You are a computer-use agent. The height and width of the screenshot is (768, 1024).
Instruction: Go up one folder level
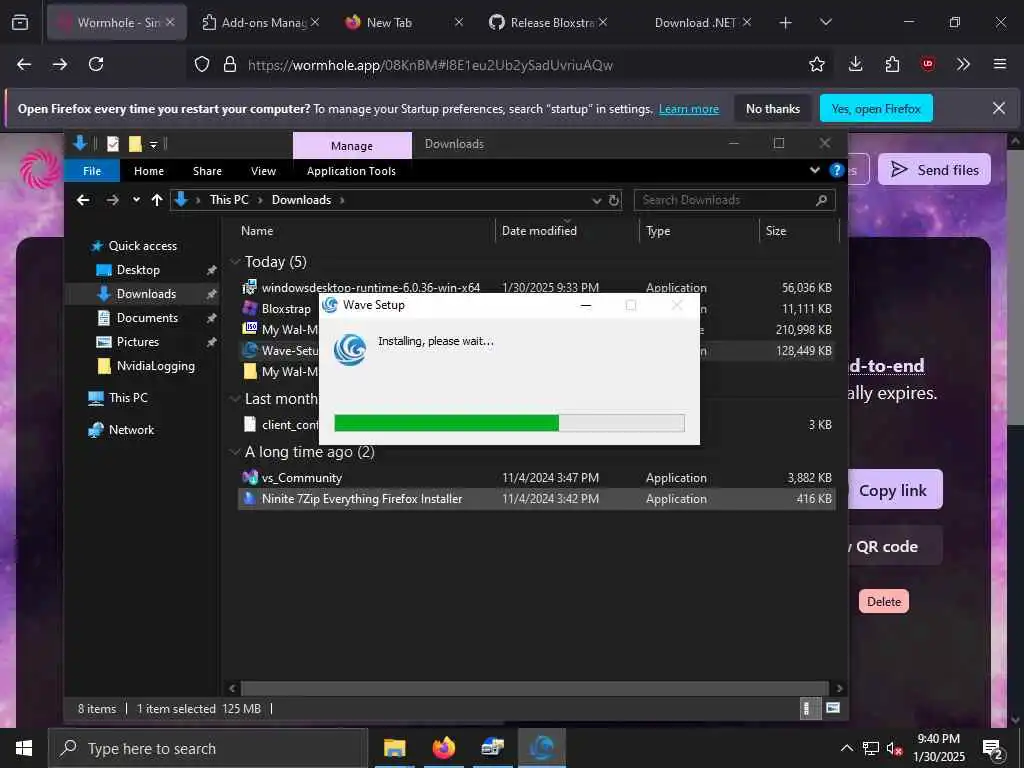coord(157,200)
